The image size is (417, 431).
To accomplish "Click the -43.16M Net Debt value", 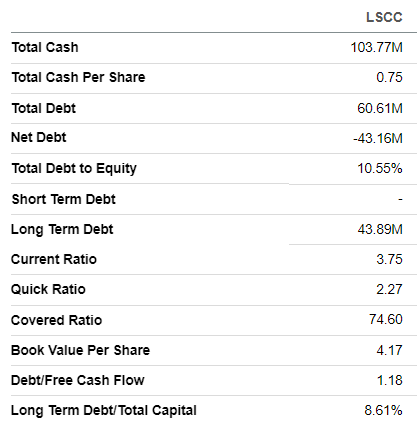I will point(378,138).
